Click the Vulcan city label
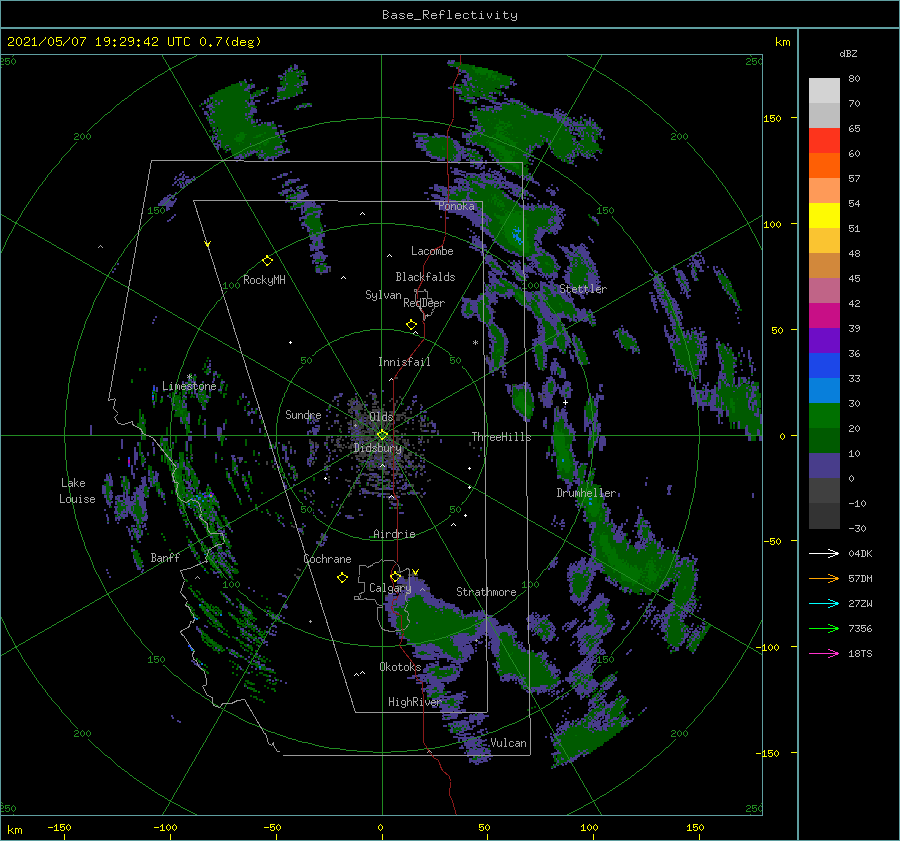Viewport: 900px width, 841px height. point(509,743)
